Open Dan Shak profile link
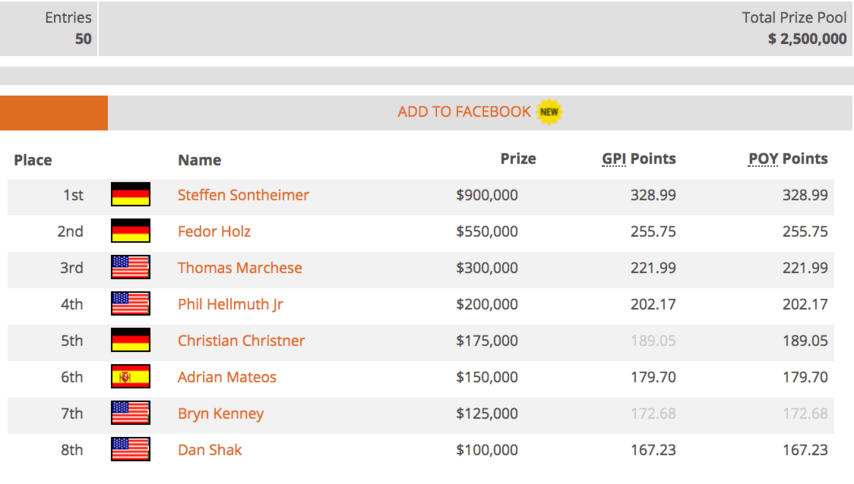The width and height of the screenshot is (854, 484). [x=210, y=450]
